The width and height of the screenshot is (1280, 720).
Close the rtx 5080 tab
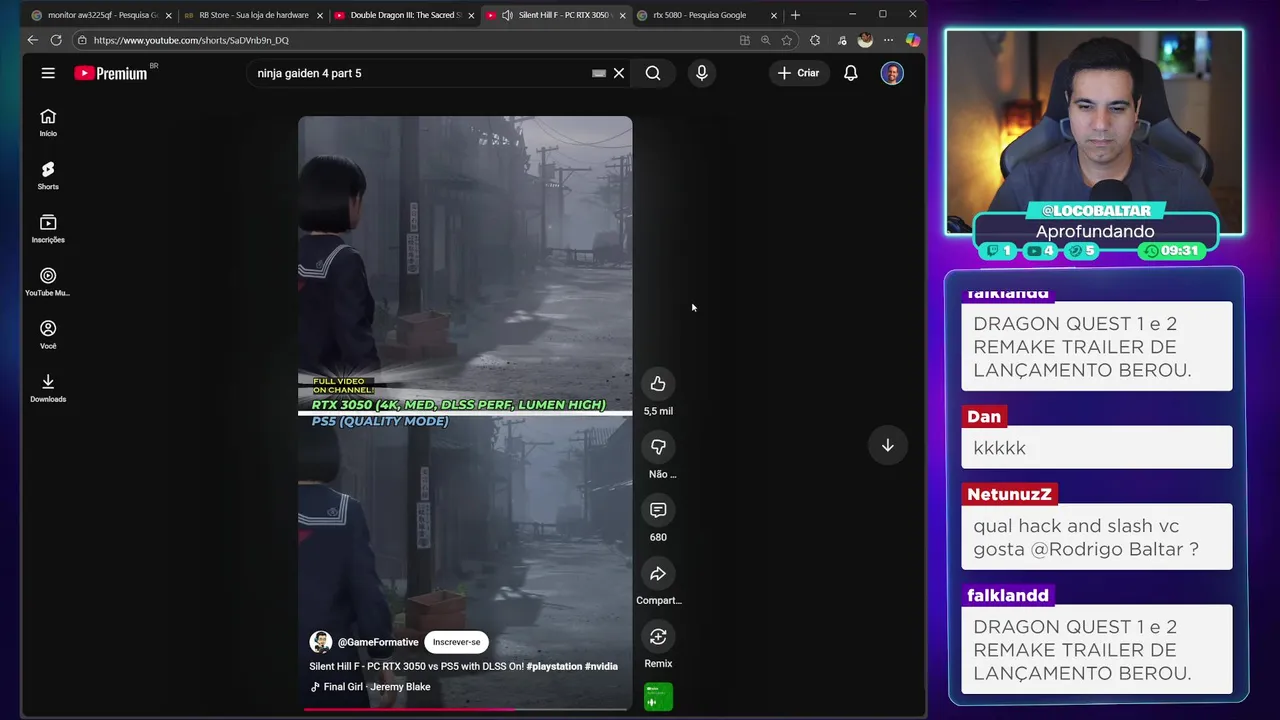773,15
